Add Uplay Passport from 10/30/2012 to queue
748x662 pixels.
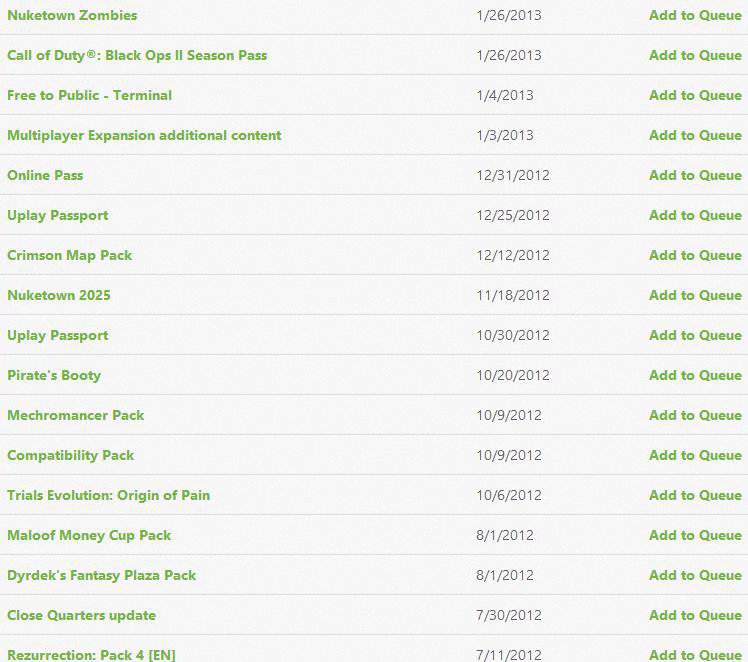click(695, 335)
